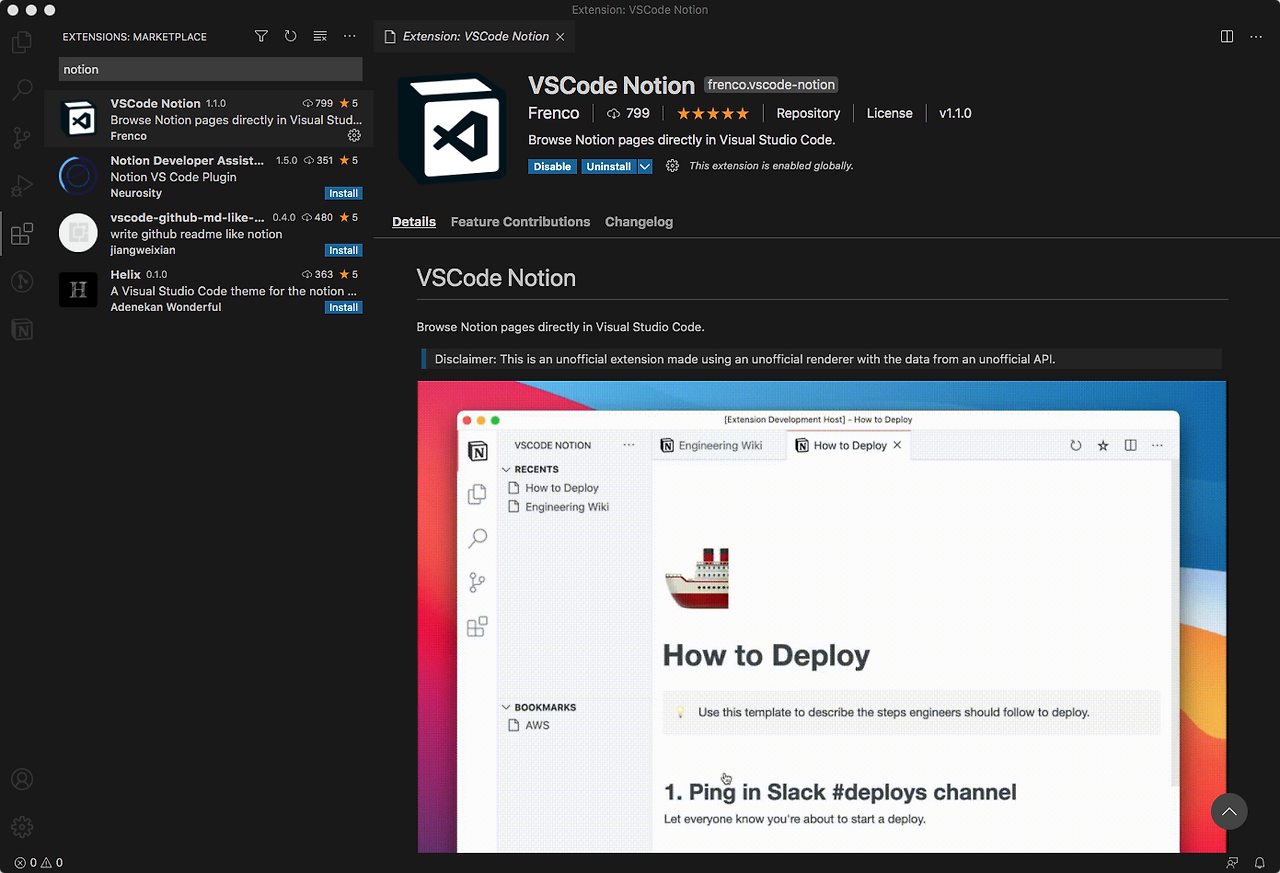
Task: Show errors and warnings in status bar
Action: [x=39, y=862]
